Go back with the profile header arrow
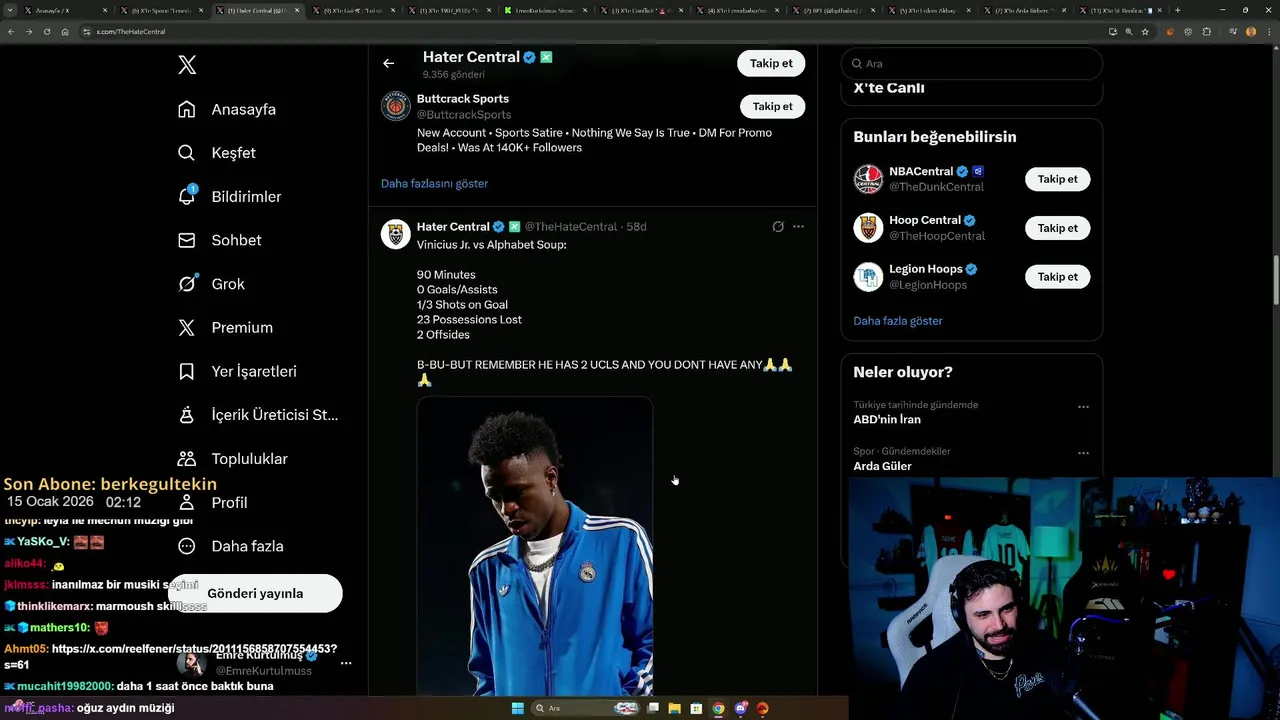 click(388, 63)
